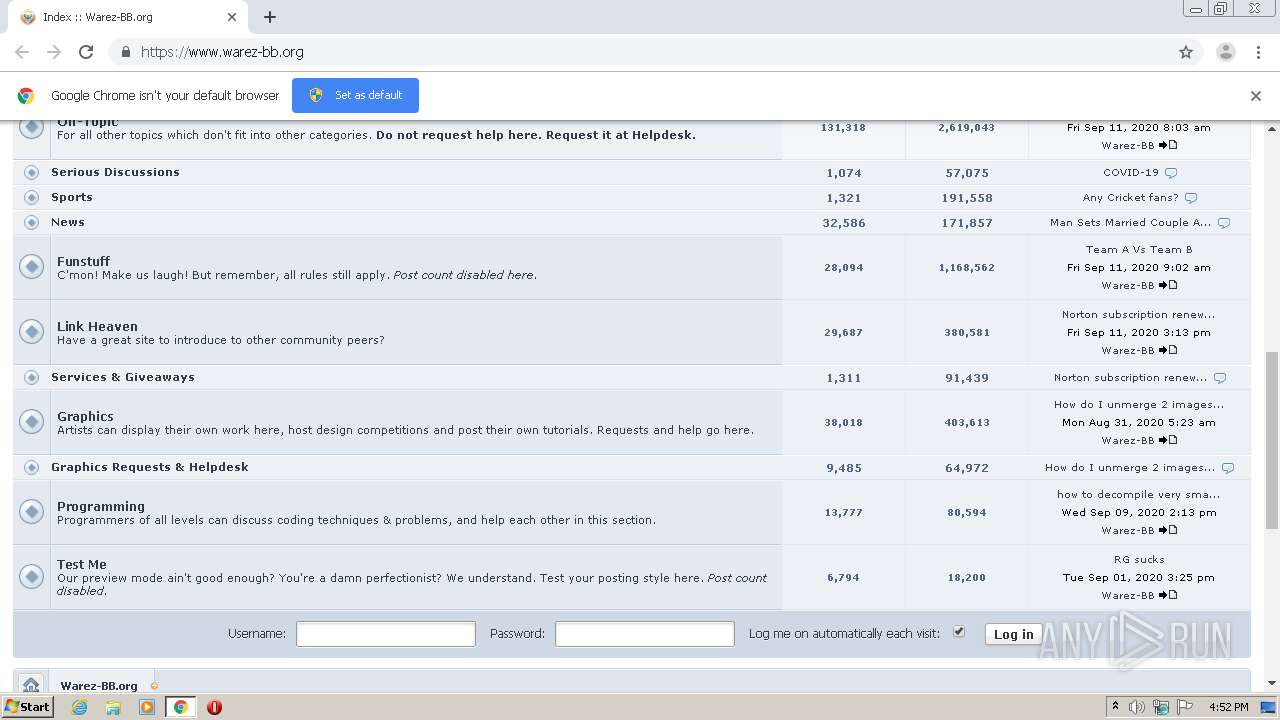Click the page vertical scrollbar thumb

pyautogui.click(x=1272, y=440)
